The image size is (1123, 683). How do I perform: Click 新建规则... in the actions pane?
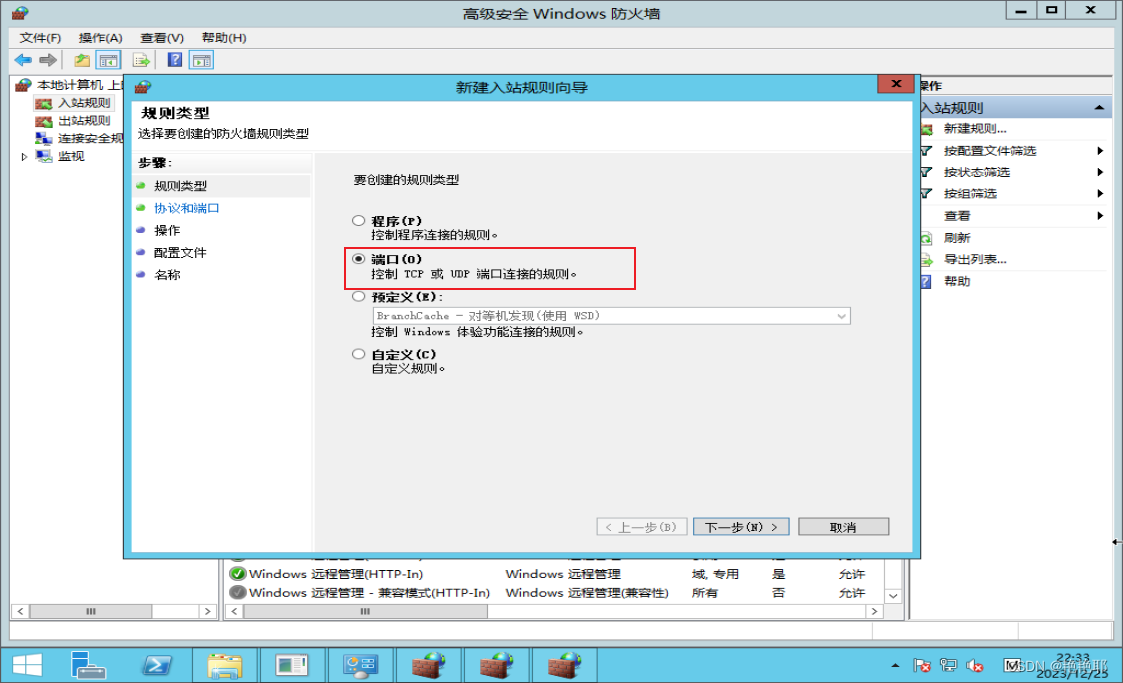tap(975, 129)
